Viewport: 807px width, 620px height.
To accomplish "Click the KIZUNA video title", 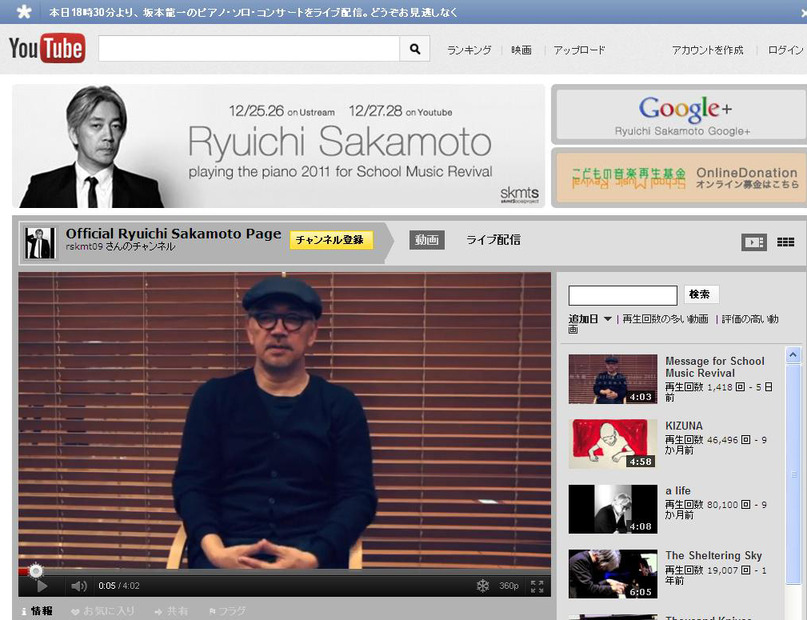I will point(683,426).
